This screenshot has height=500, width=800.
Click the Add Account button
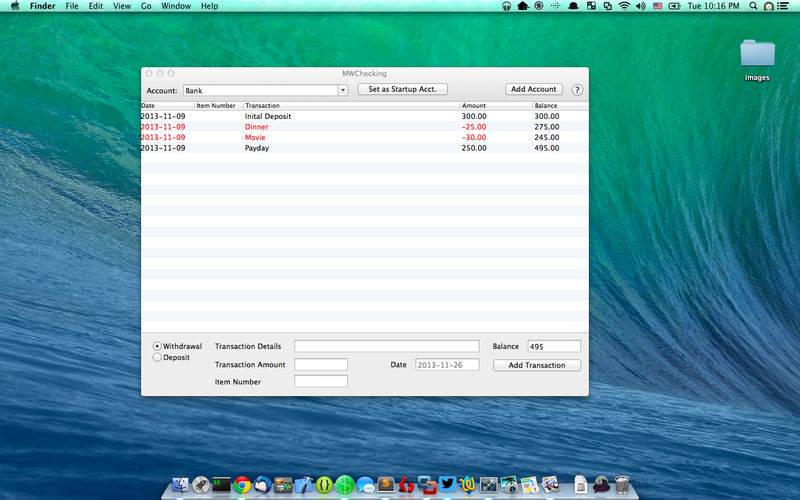(x=534, y=89)
